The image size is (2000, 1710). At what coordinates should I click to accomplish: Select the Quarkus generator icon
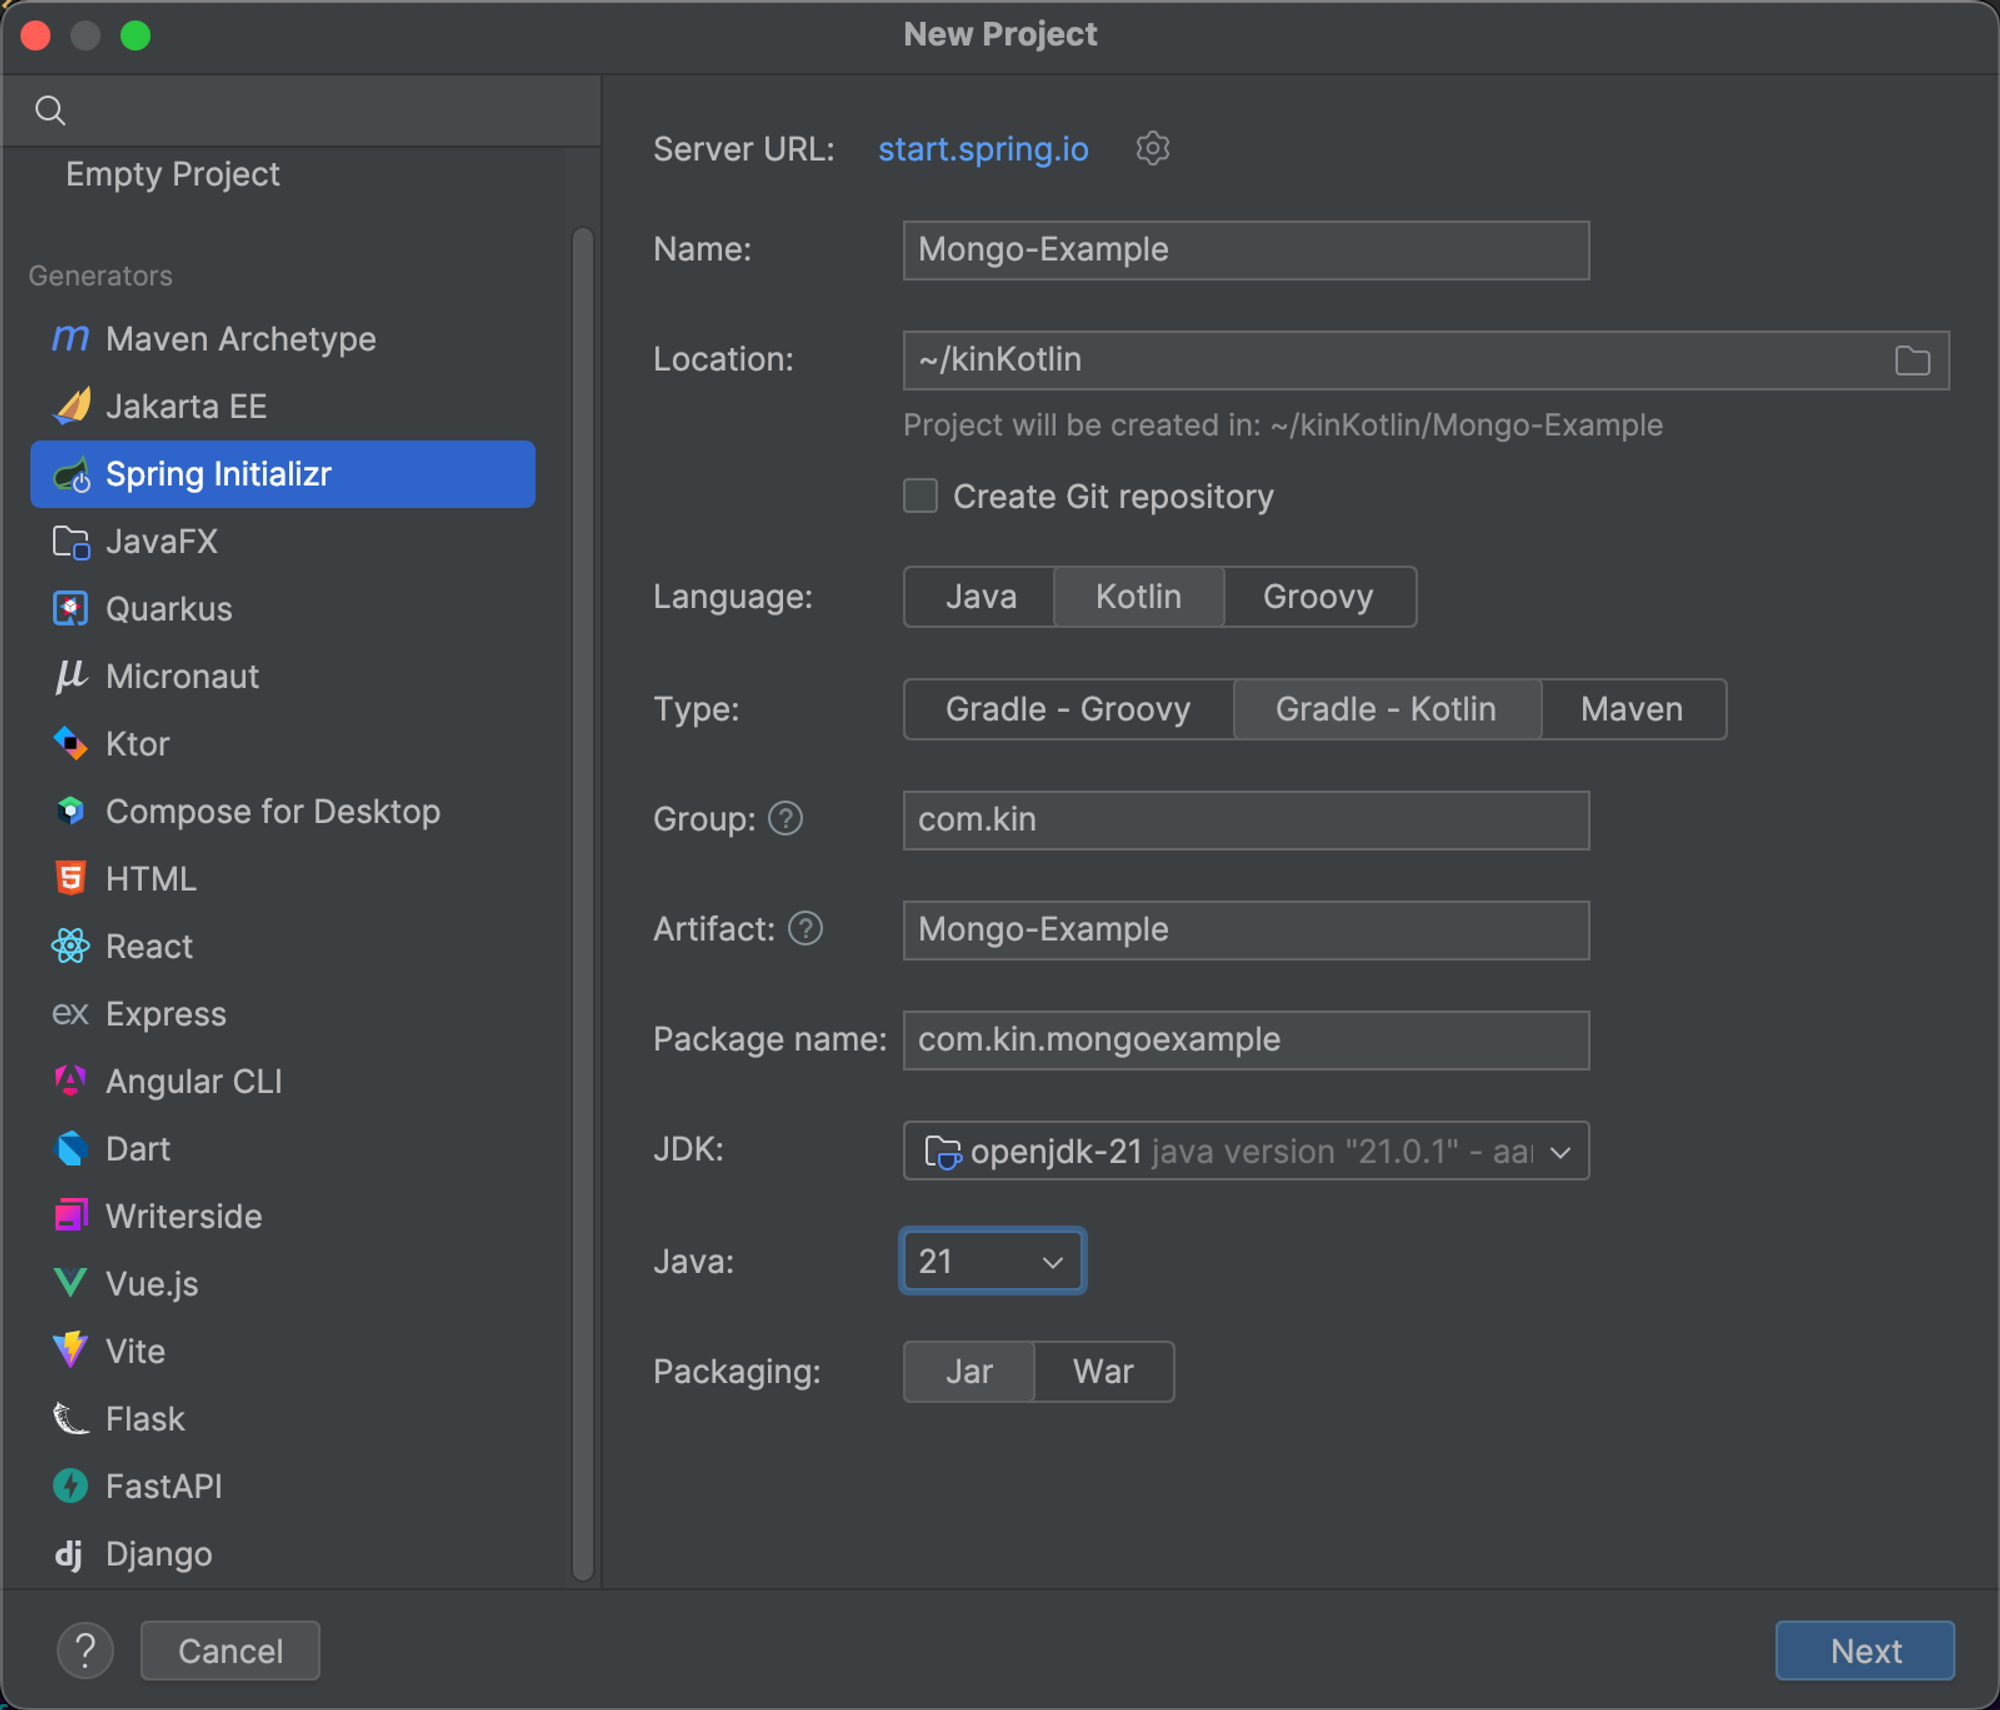point(70,608)
